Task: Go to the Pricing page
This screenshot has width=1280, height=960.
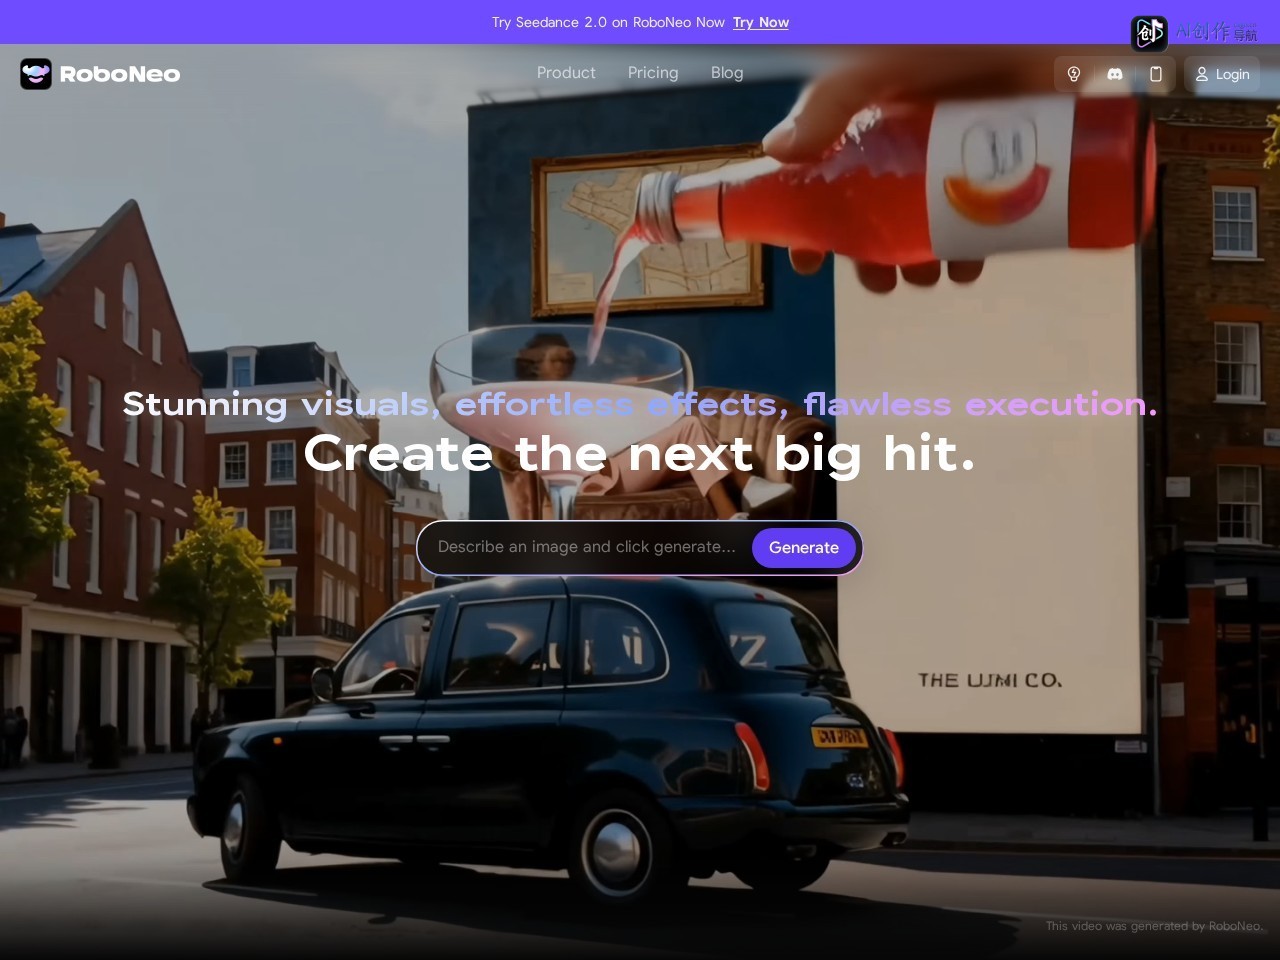Action: (x=653, y=73)
